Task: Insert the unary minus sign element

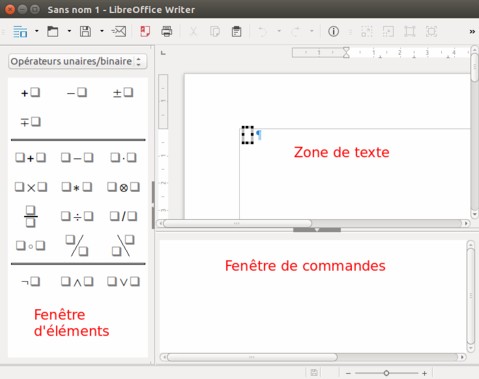Action: point(77,92)
